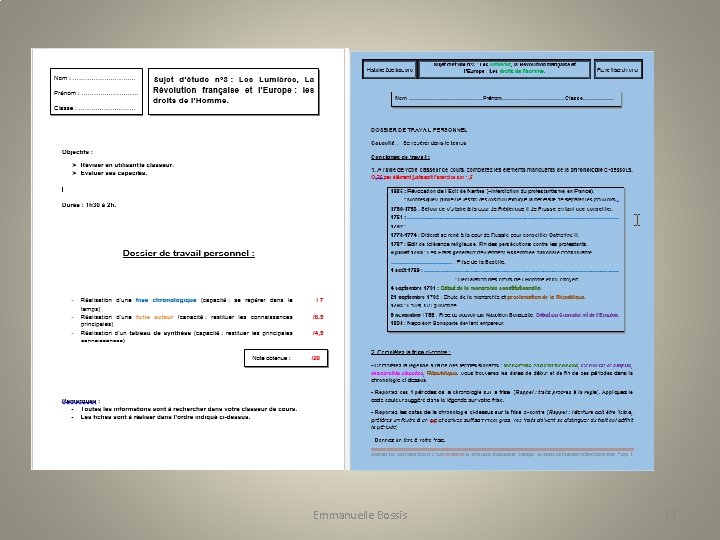
Task: Click the red '/8.5' score
Action: [x=318, y=317]
